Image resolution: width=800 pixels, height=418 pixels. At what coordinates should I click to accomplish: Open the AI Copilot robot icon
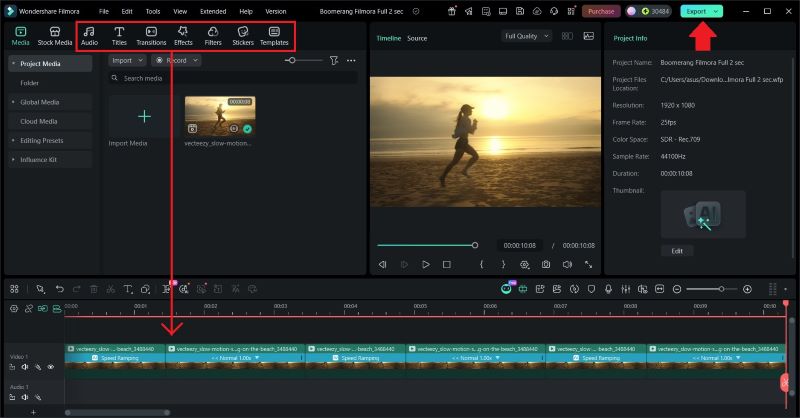coord(506,289)
